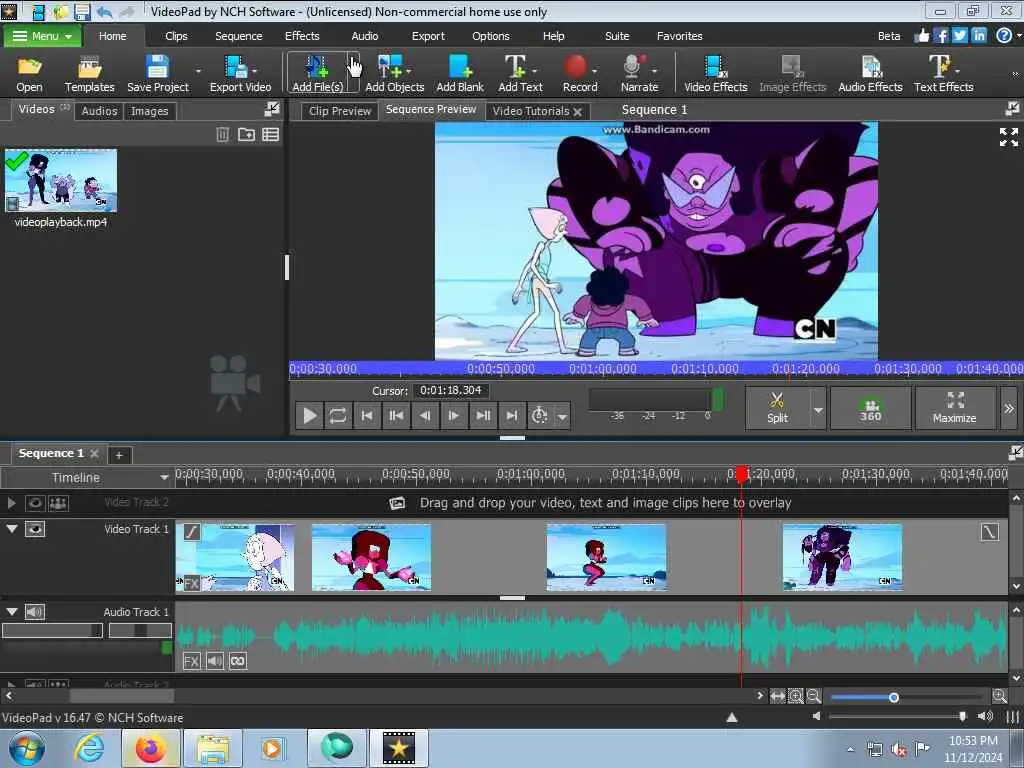Click the link icon on Audio Track 1
The width and height of the screenshot is (1024, 768).
coord(238,661)
